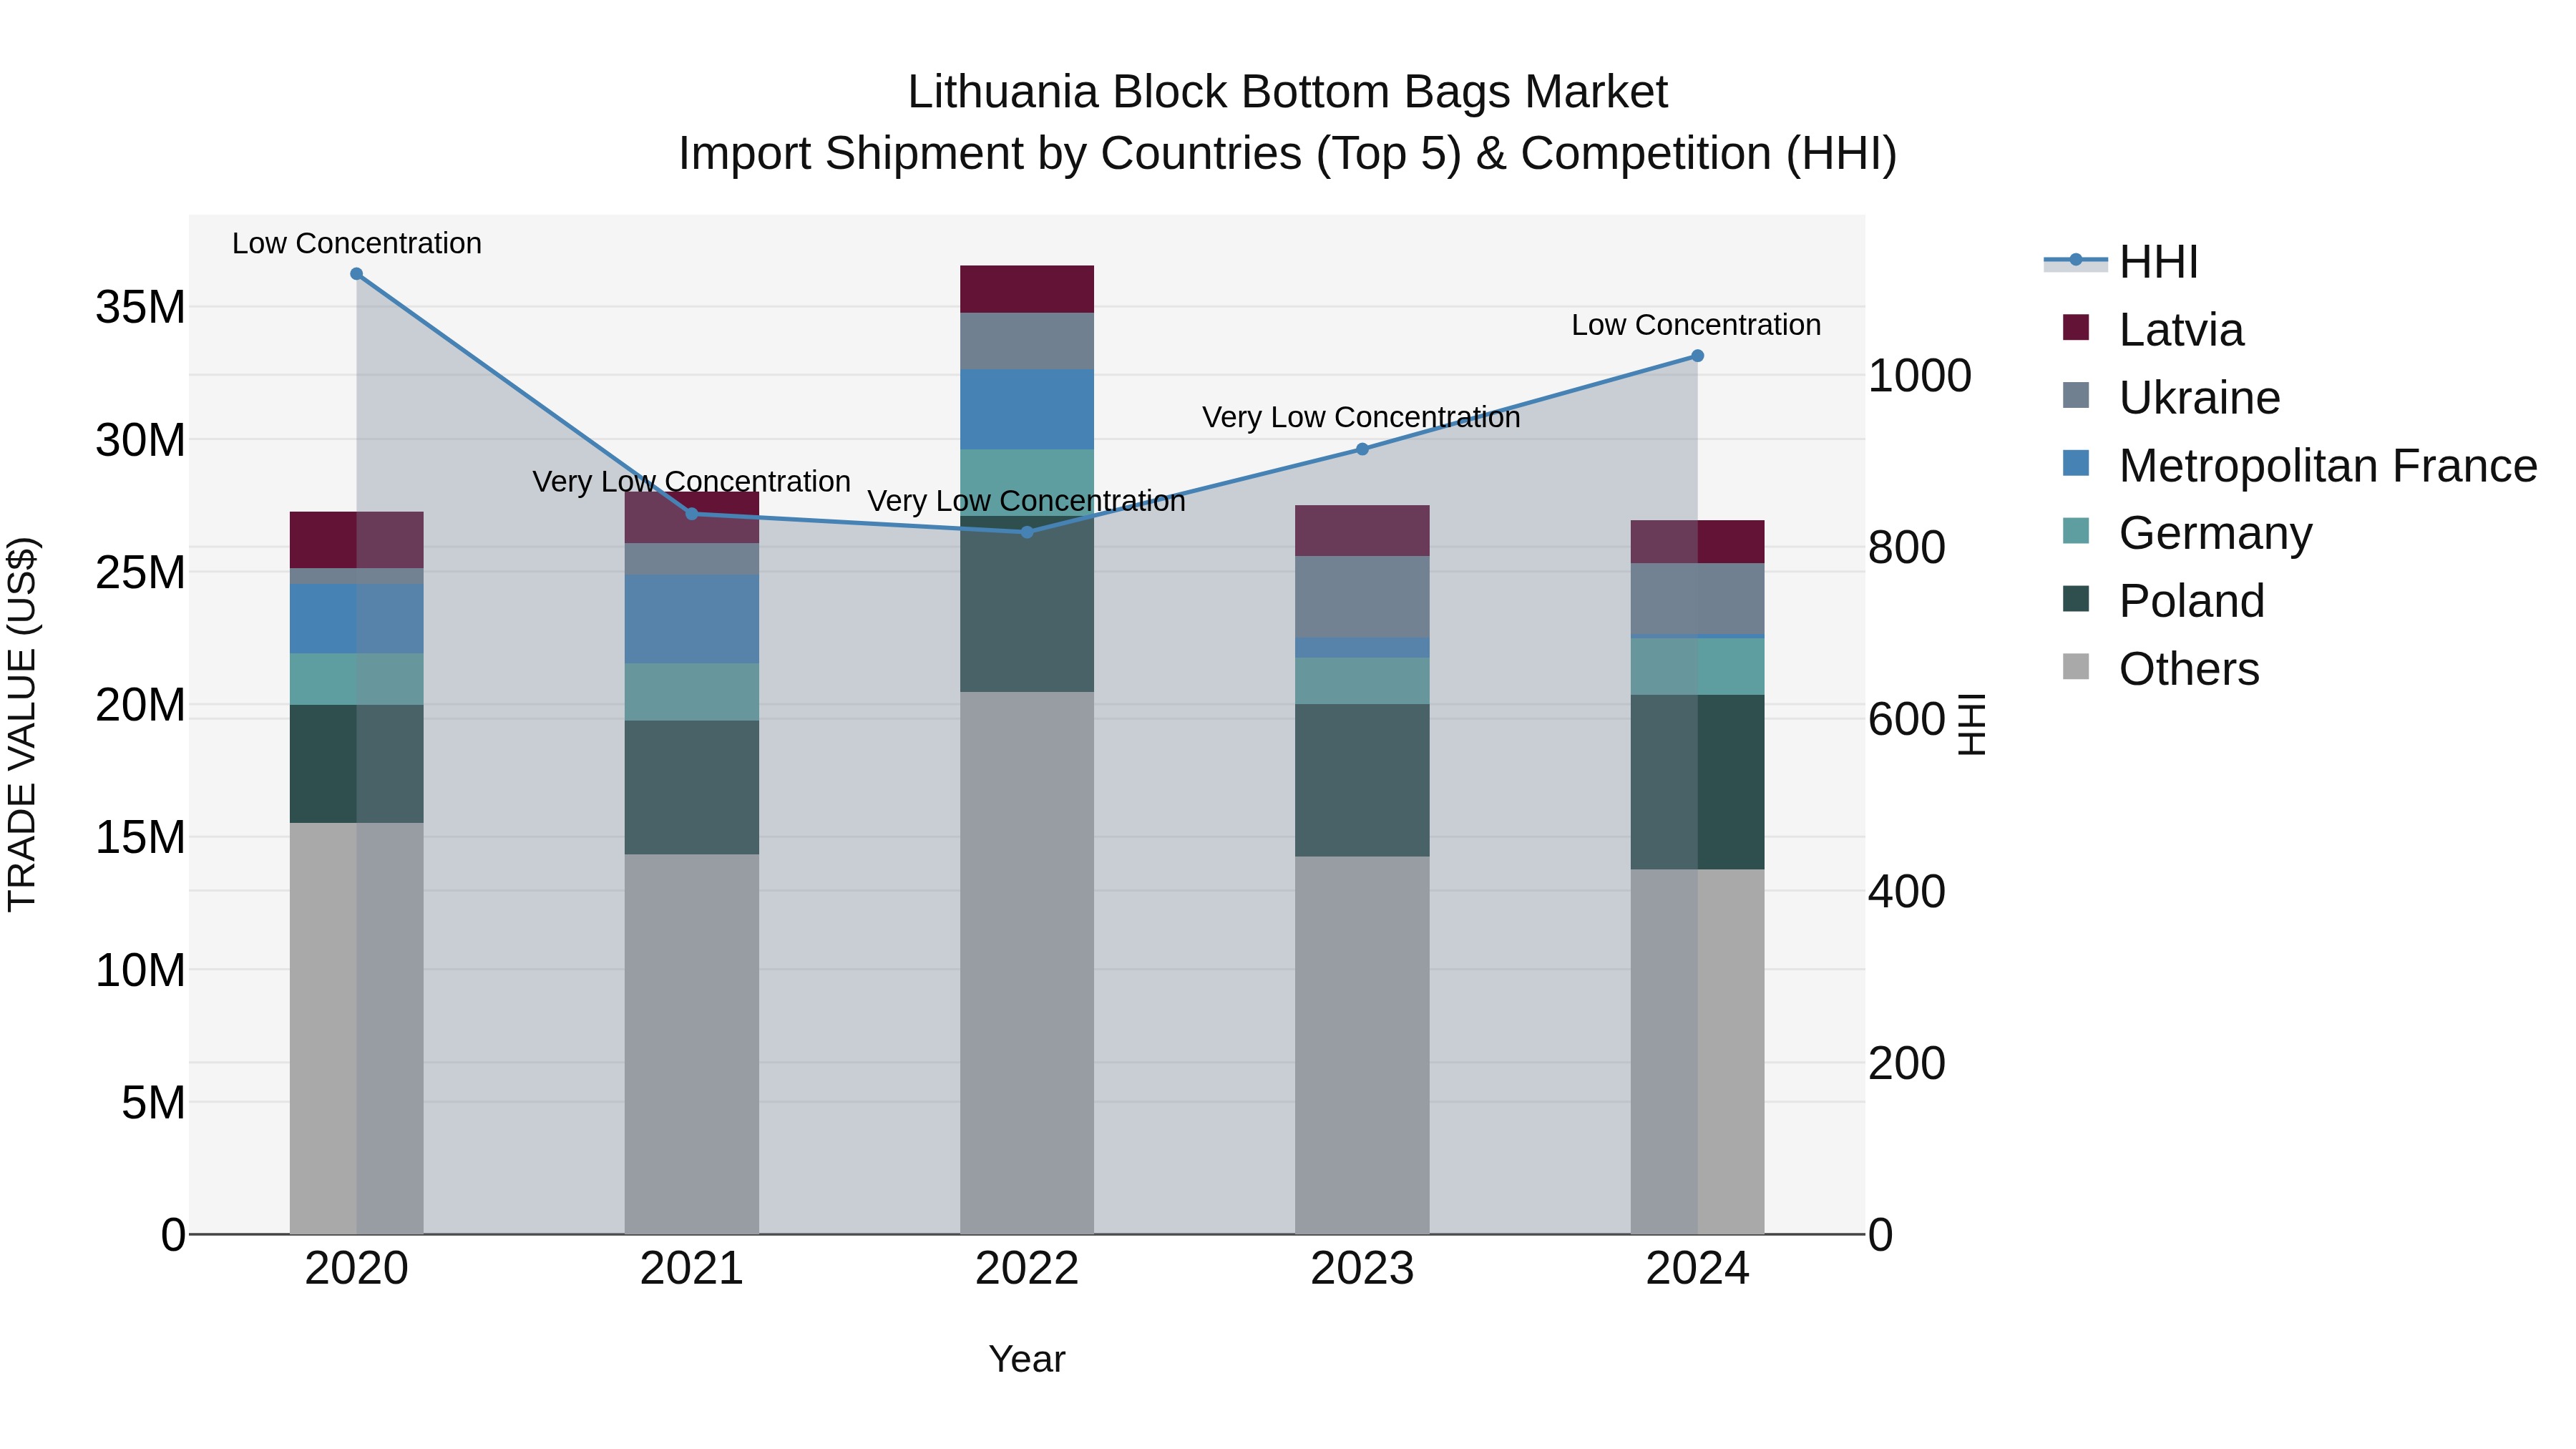The width and height of the screenshot is (2576, 1449).
Task: Click the 2021 Metropolitan France bar segment
Action: click(692, 619)
